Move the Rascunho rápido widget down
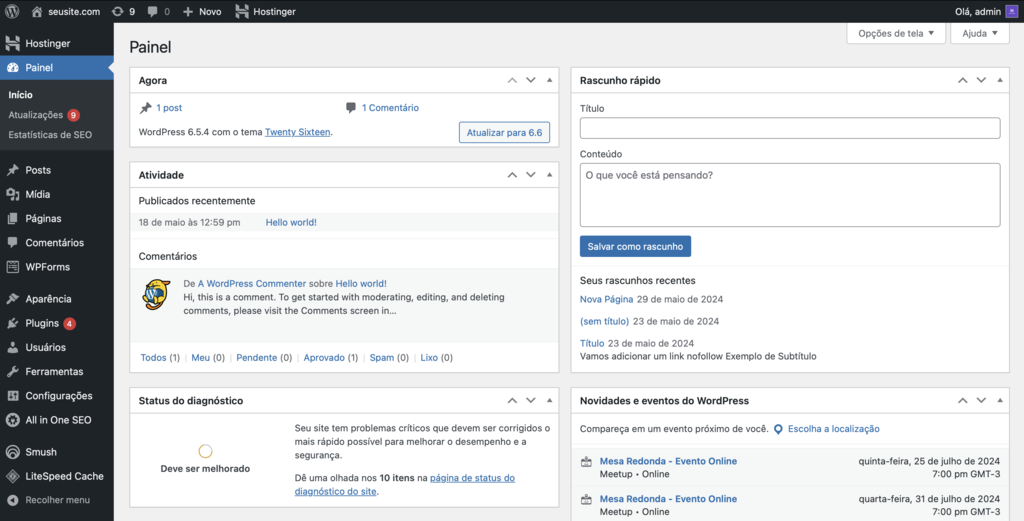Screen dimensions: 1024x521 [981, 80]
